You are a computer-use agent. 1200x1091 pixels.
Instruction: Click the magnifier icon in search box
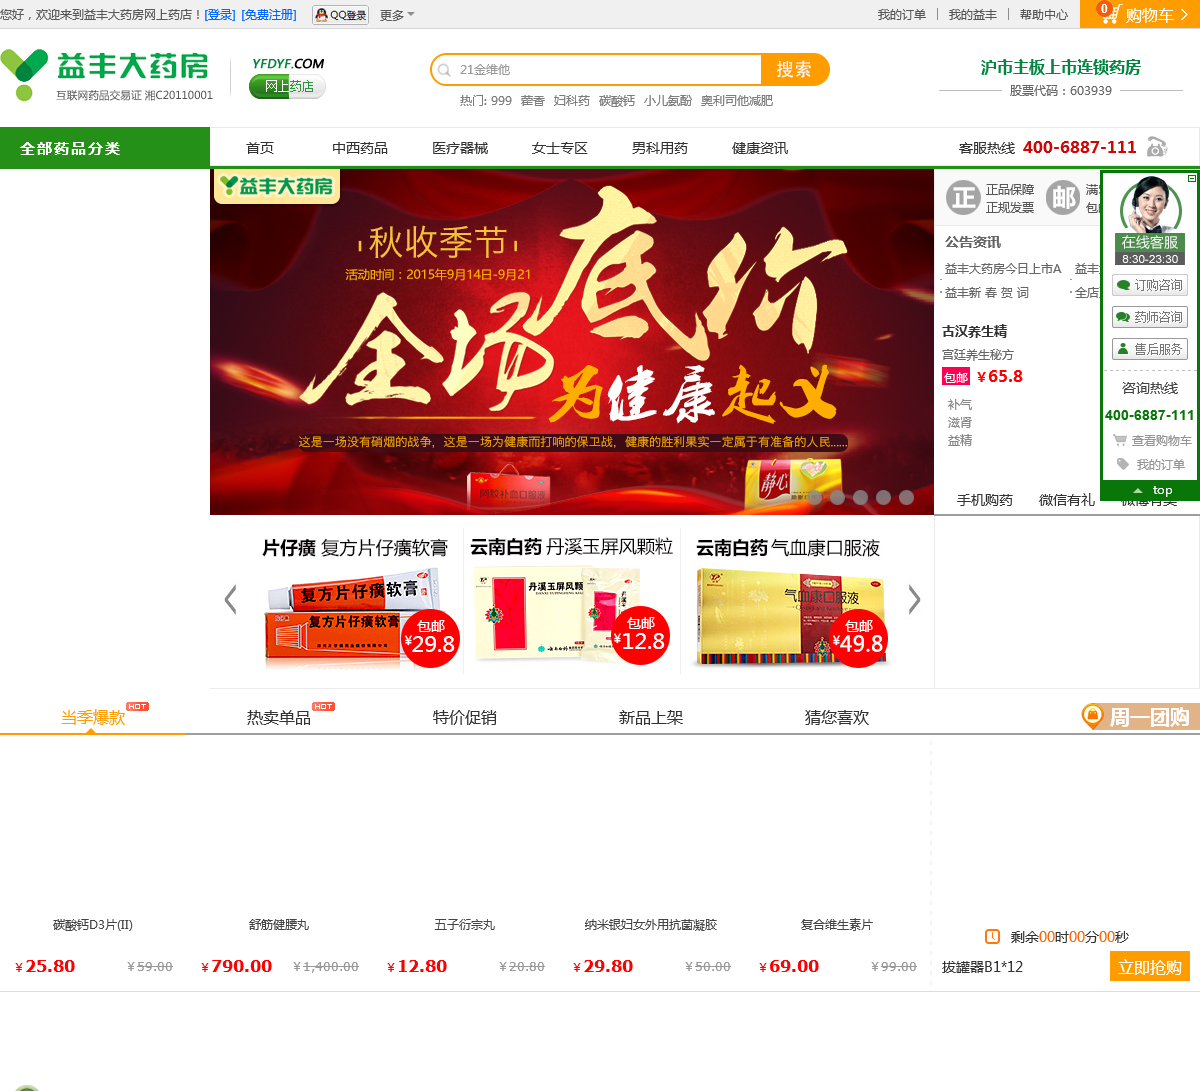[x=444, y=70]
